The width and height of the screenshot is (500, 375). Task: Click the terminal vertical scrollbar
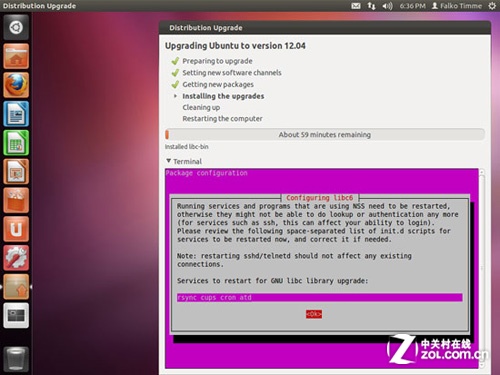[482, 269]
